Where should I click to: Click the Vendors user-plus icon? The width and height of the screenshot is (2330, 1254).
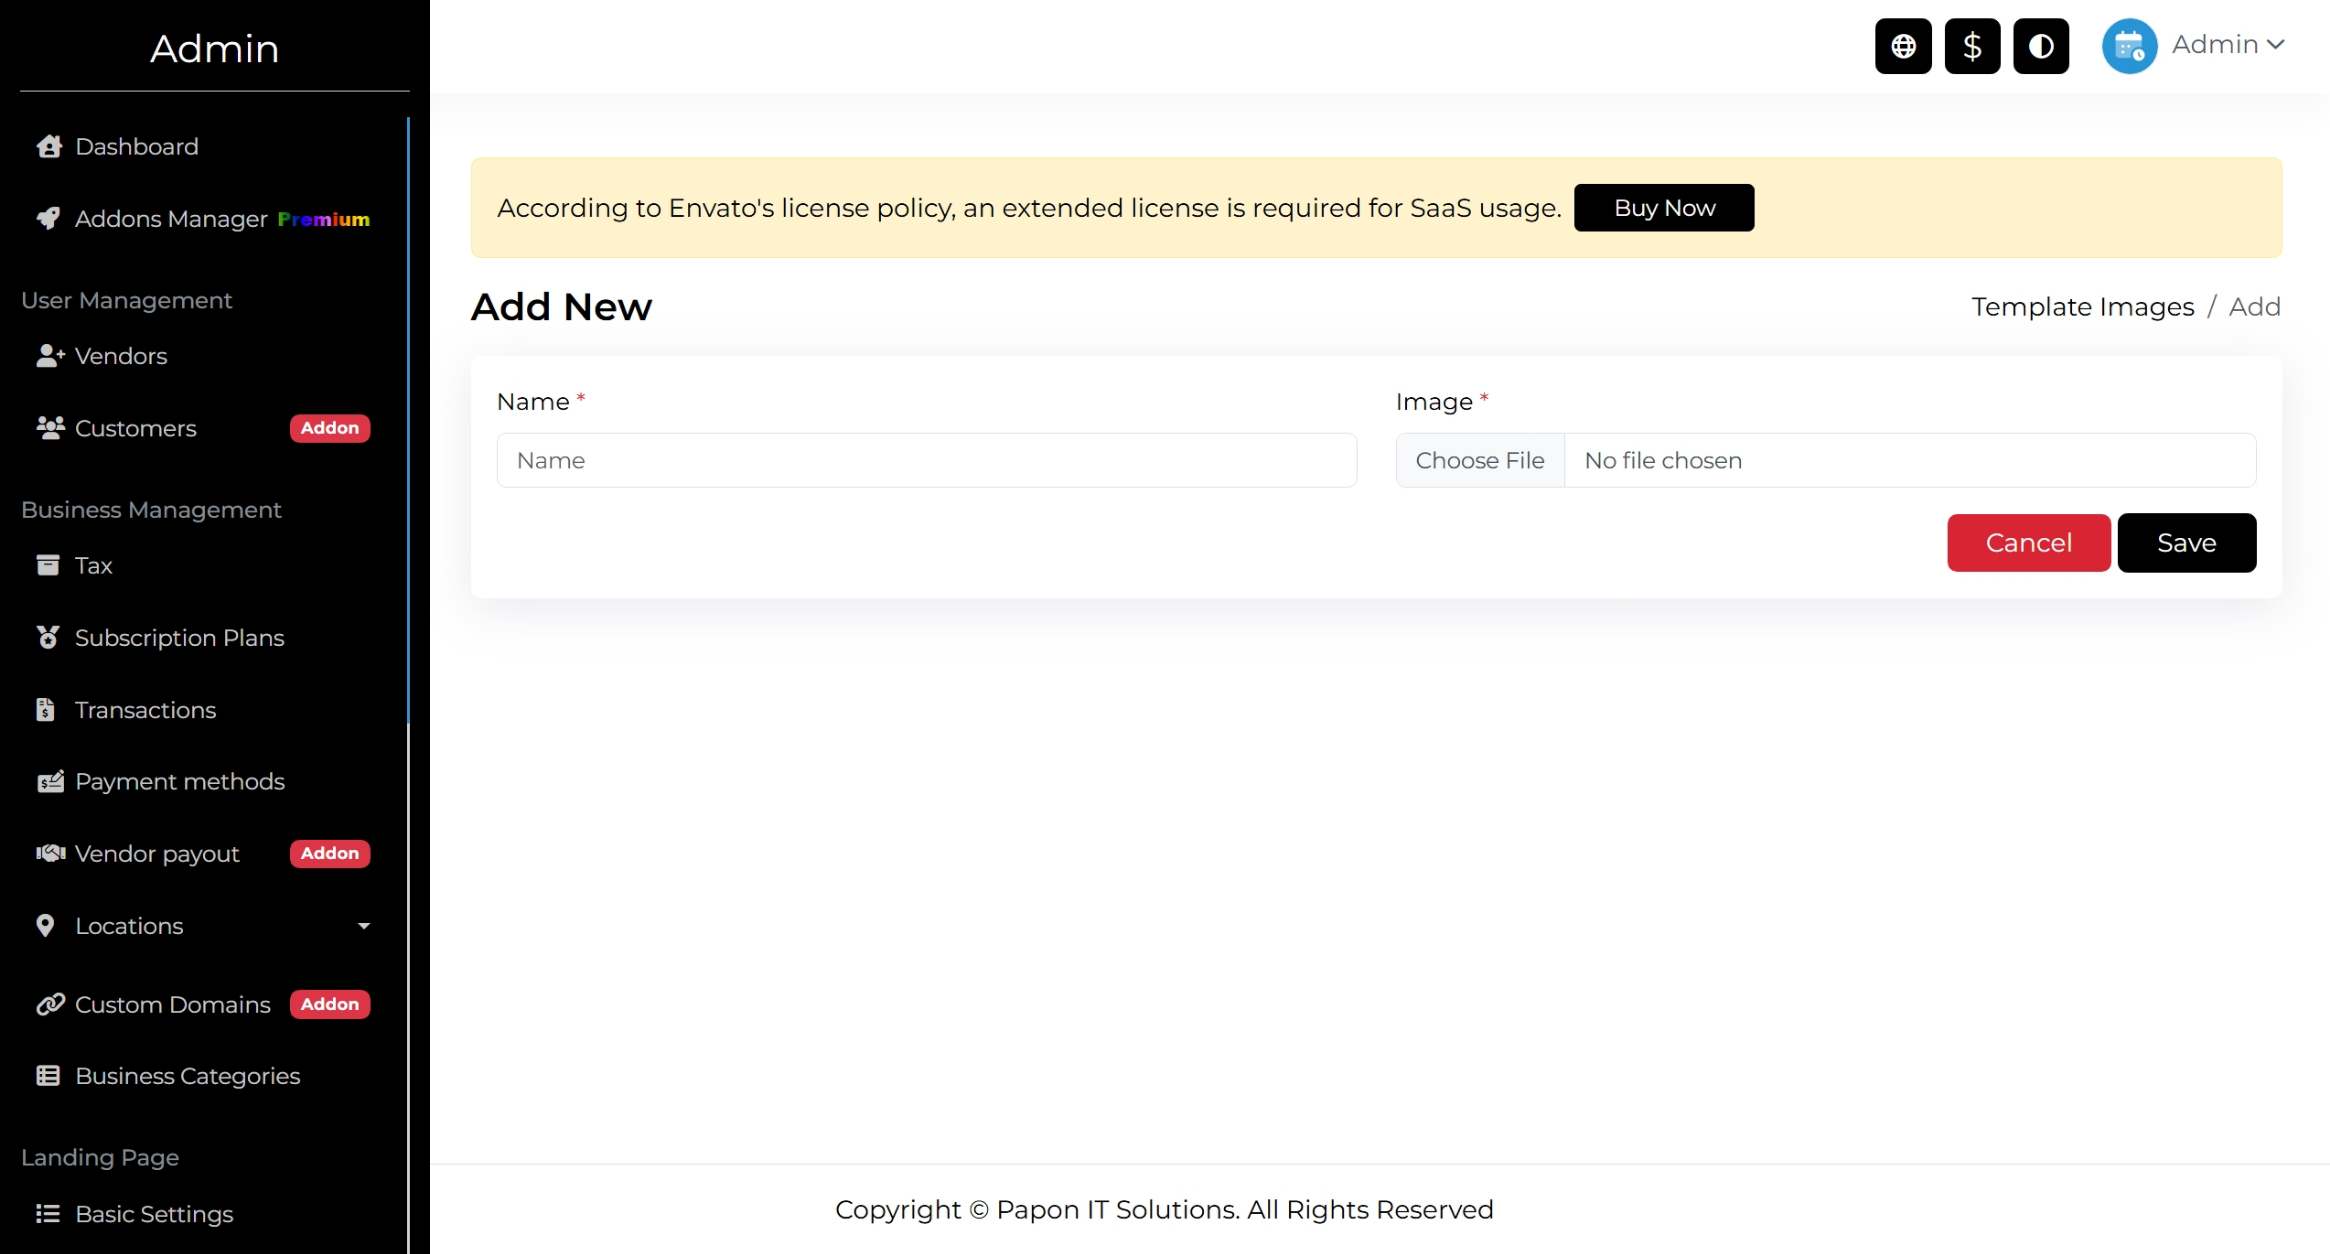(x=50, y=356)
